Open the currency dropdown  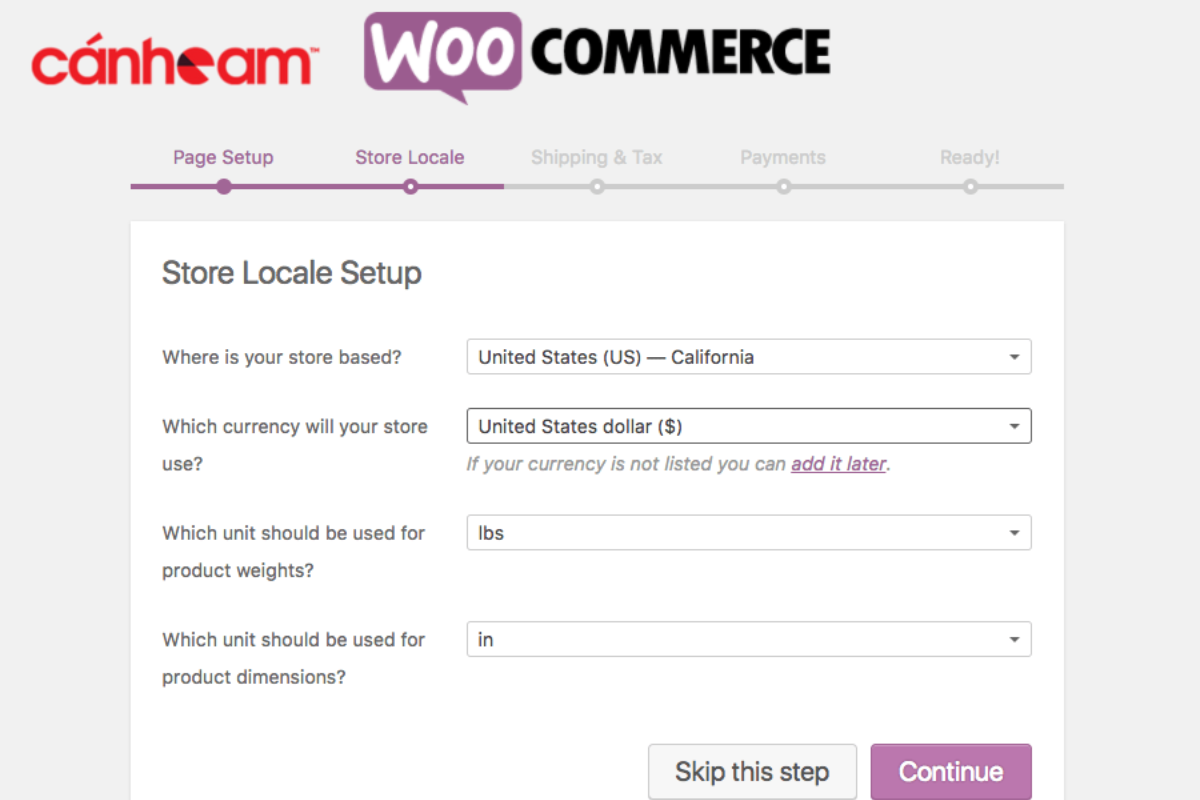click(749, 426)
